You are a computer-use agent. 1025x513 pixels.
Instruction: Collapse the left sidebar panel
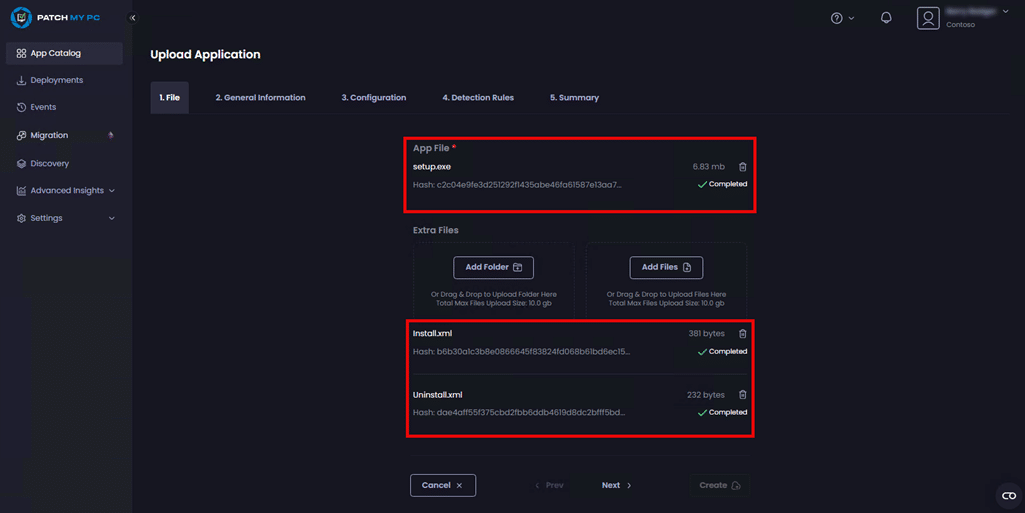(x=132, y=18)
